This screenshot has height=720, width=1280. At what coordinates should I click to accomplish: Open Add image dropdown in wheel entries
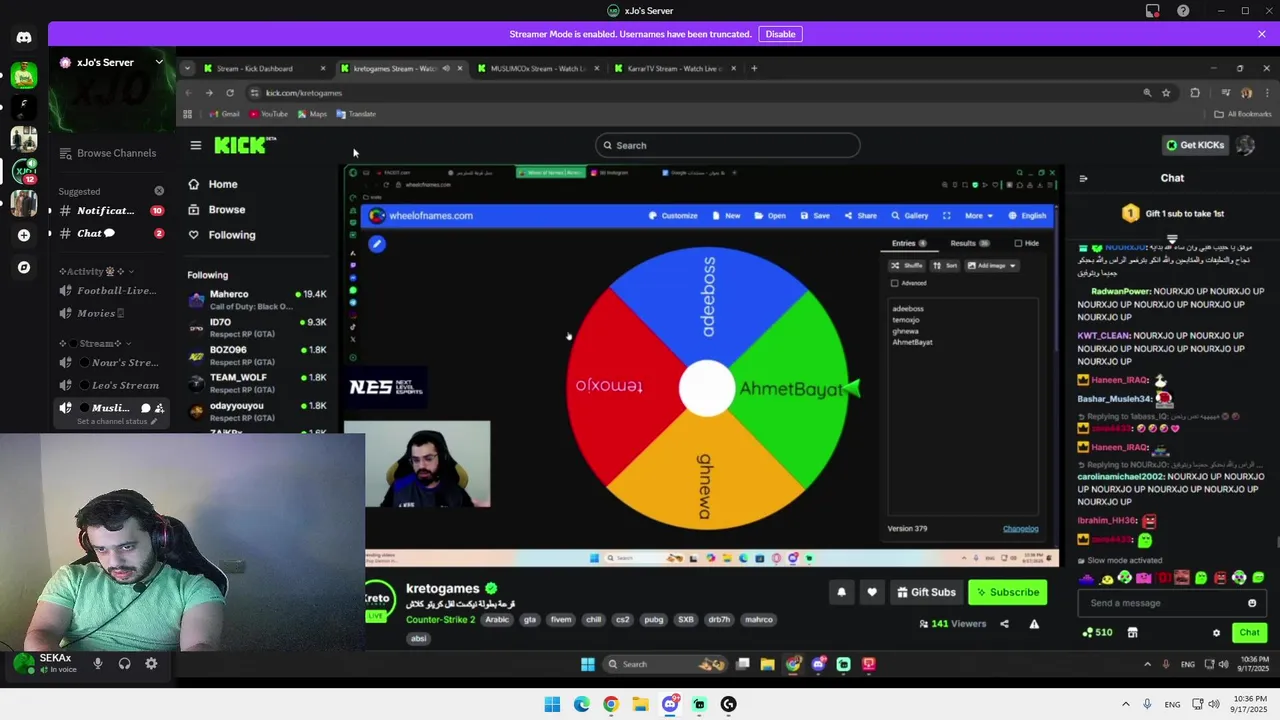tap(992, 266)
